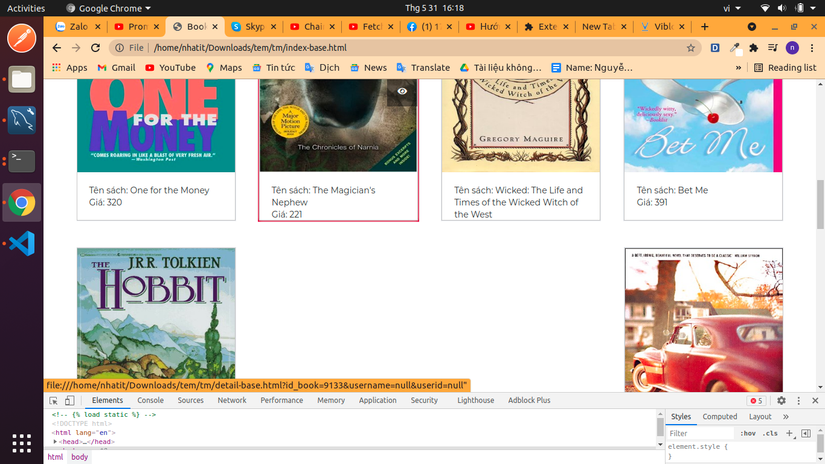Open the Reading list
The width and height of the screenshot is (825, 464).
786,67
